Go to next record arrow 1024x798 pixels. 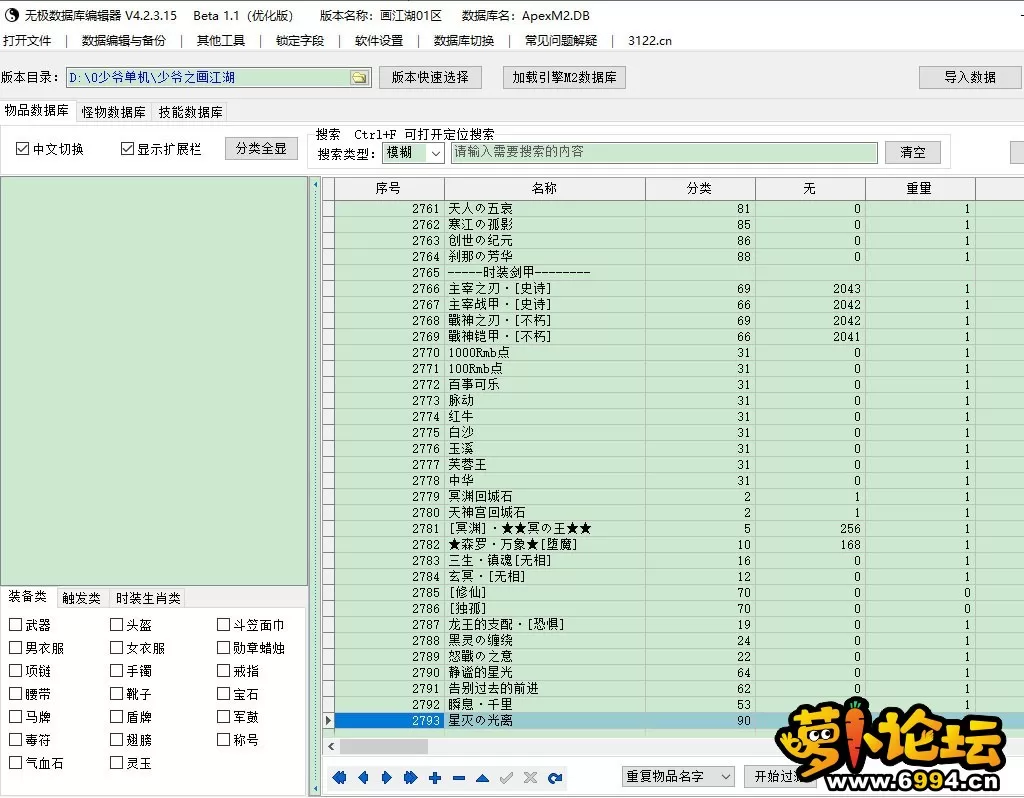(387, 778)
